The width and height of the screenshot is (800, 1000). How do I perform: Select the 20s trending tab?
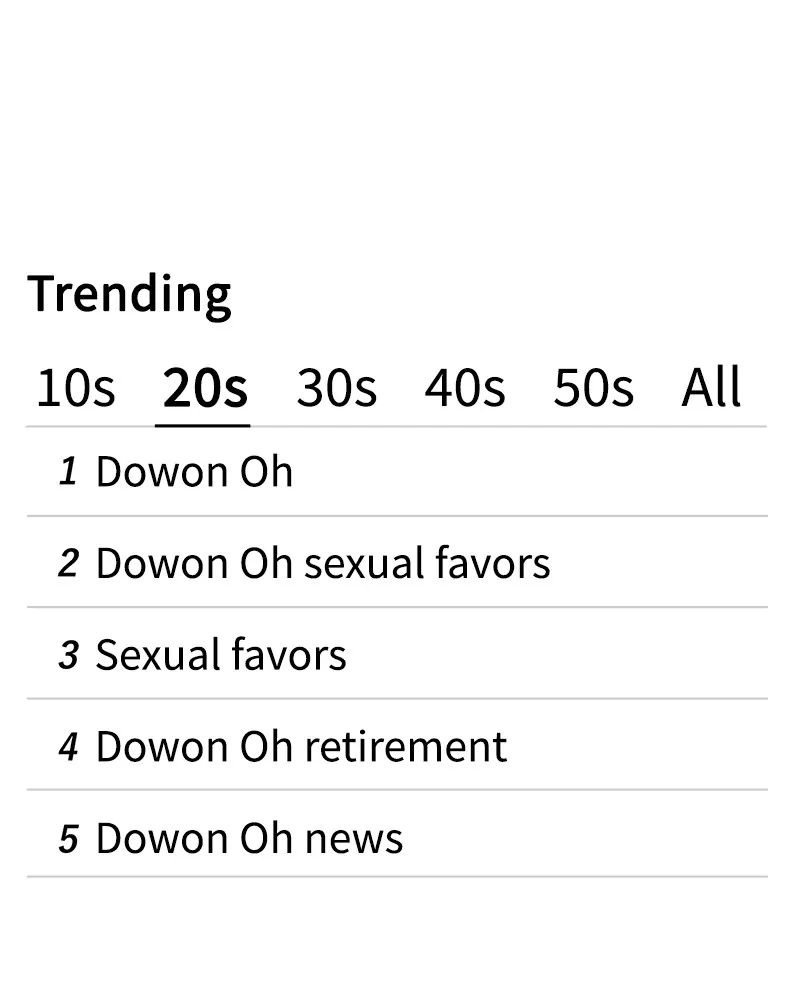204,388
